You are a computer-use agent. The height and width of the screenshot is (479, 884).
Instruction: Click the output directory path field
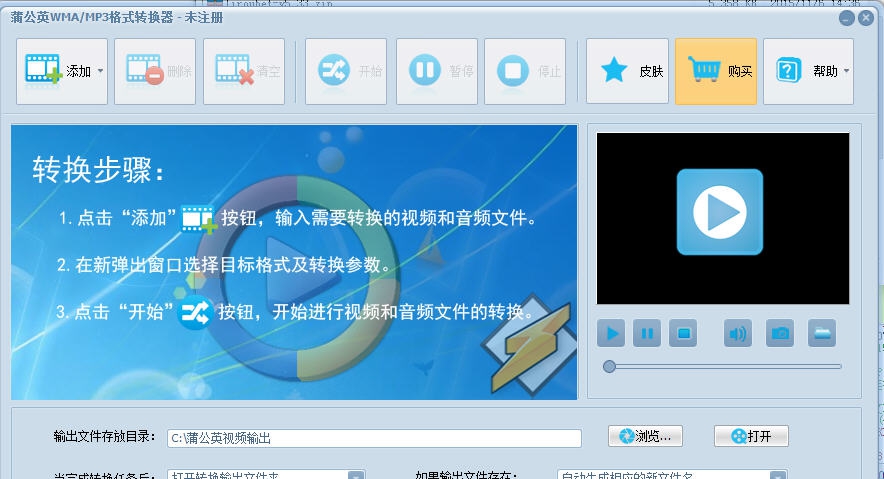click(374, 438)
